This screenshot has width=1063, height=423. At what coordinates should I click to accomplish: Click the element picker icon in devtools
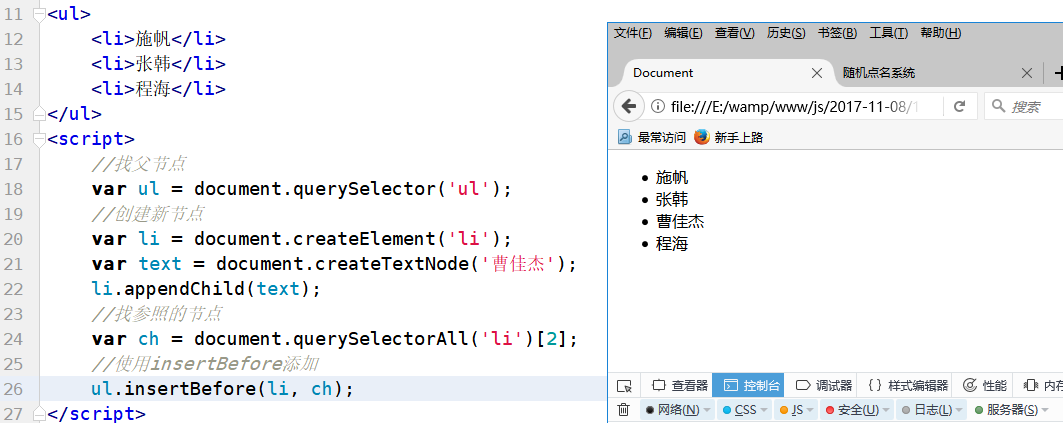tap(624, 385)
